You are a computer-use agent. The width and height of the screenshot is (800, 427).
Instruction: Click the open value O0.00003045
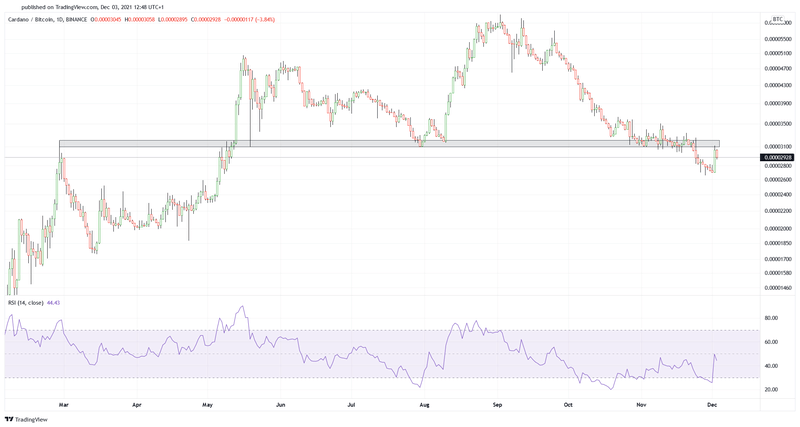click(107, 20)
